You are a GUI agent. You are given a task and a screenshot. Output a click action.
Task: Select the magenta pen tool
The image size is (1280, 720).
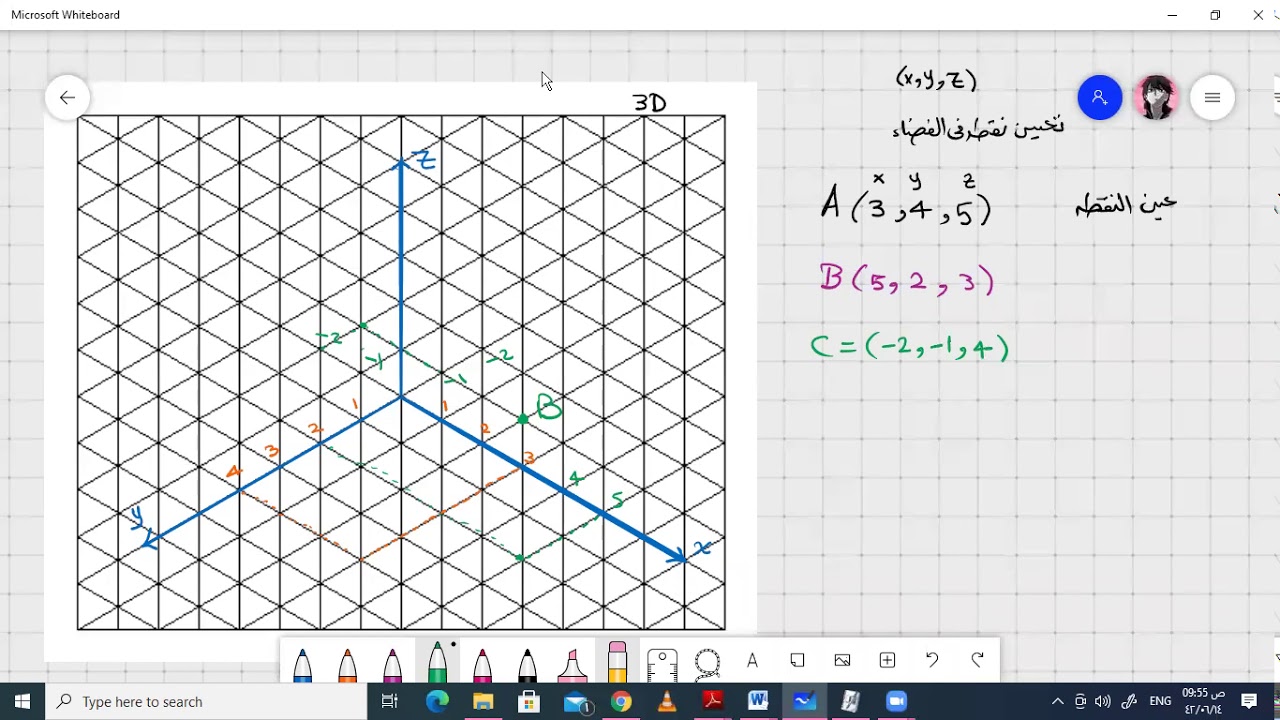[x=482, y=665]
